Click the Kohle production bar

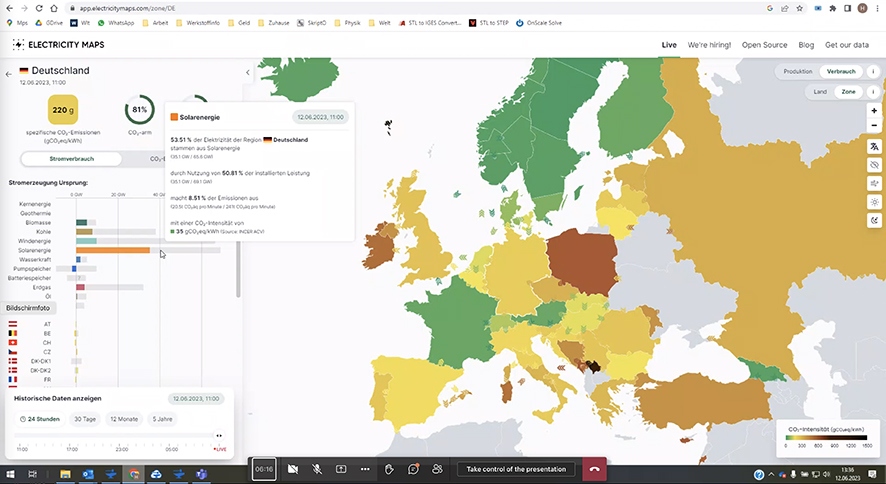tap(84, 232)
